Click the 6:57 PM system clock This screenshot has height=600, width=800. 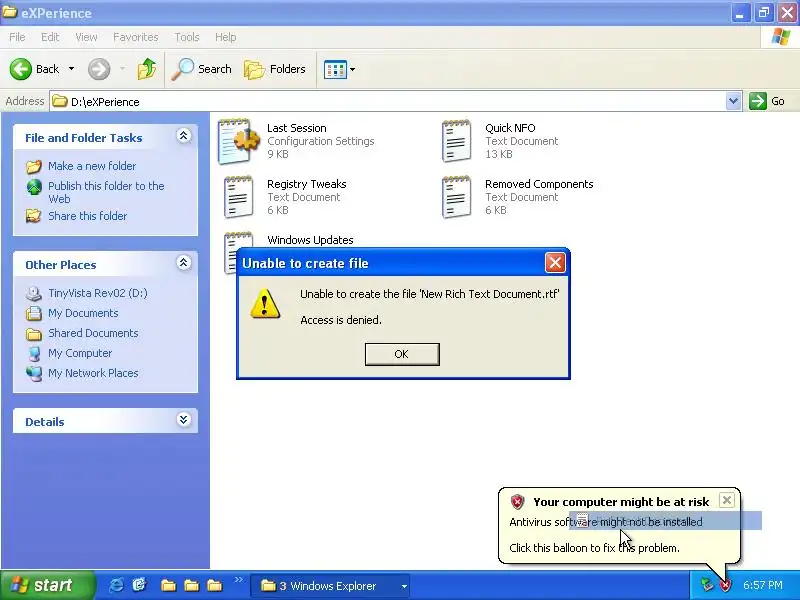(x=762, y=585)
